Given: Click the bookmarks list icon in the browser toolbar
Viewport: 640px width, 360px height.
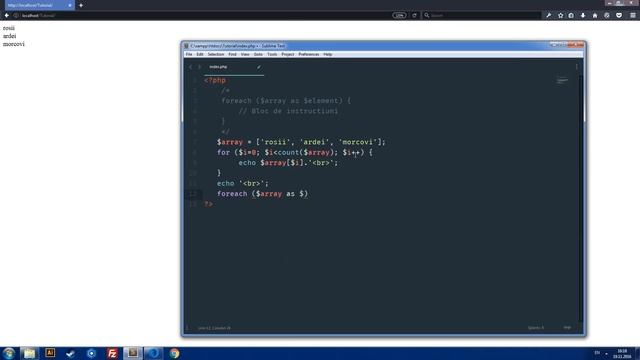Looking at the screenshot, I should [x=571, y=16].
